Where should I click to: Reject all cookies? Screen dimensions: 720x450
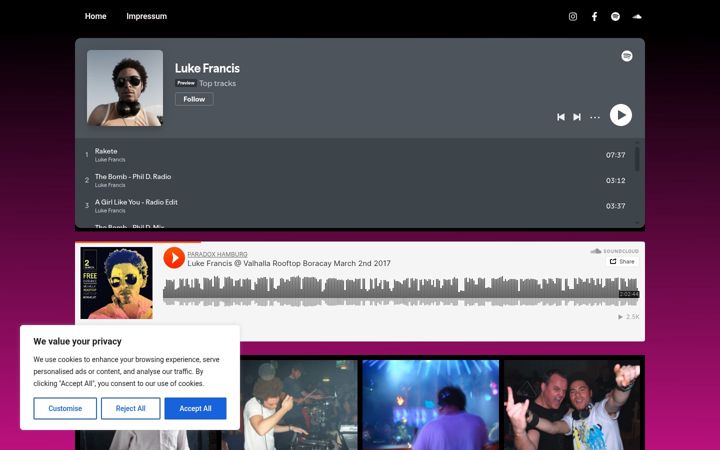(130, 408)
